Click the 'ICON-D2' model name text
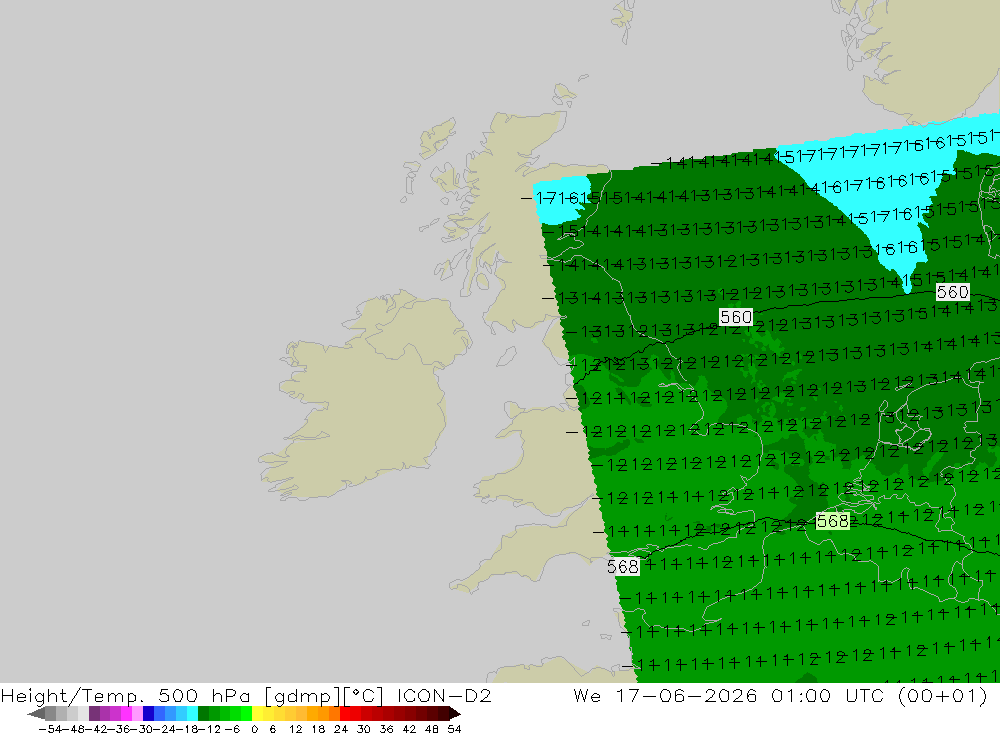Image resolution: width=1000 pixels, height=733 pixels. (x=444, y=695)
